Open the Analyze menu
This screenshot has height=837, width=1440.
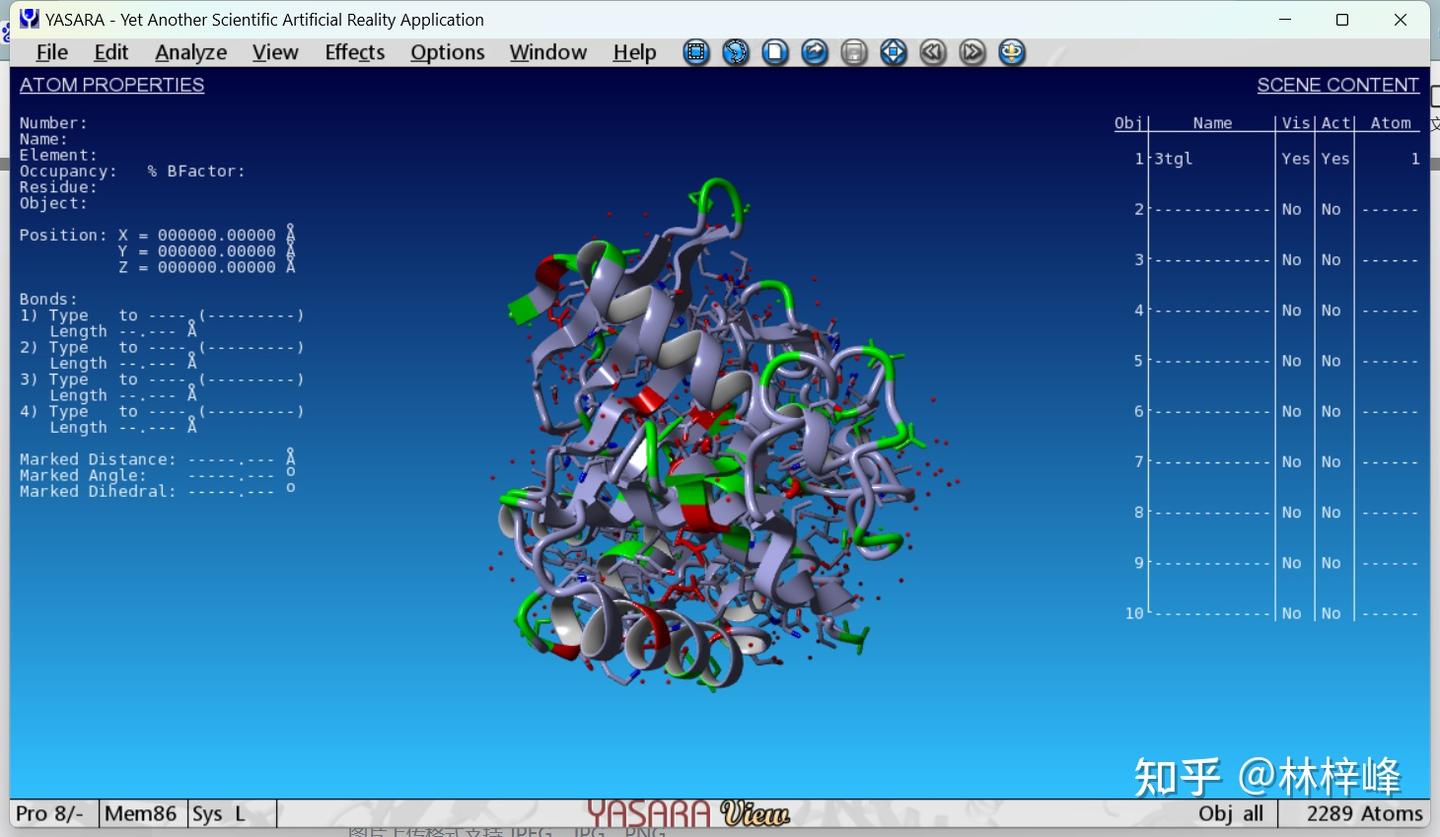pyautogui.click(x=191, y=52)
